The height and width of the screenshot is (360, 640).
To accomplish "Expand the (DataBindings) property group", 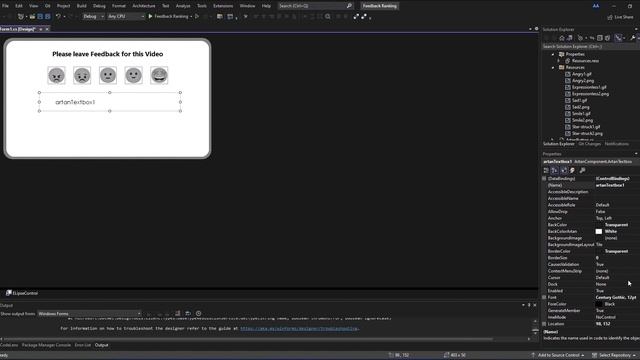I will pyautogui.click(x=544, y=178).
